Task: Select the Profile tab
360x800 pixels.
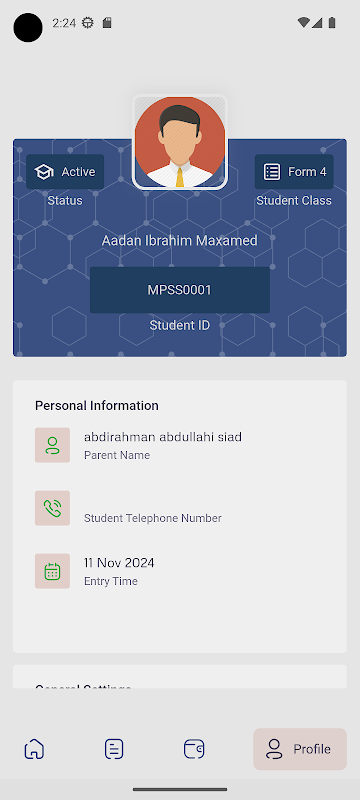Action: tap(300, 749)
